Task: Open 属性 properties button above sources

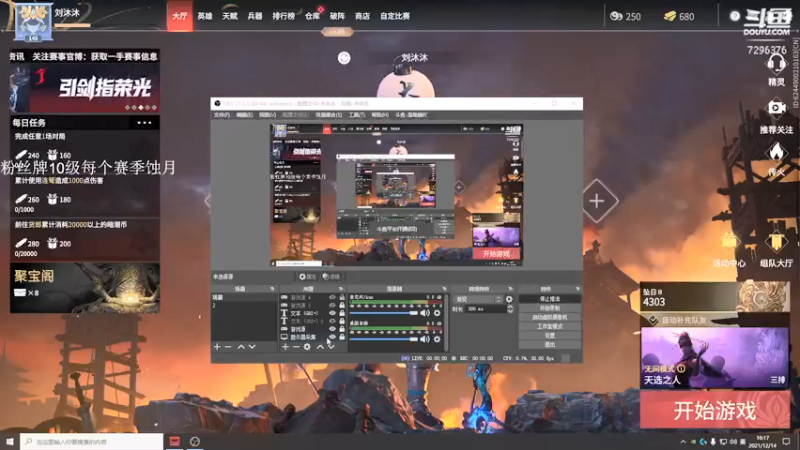Action: [308, 277]
